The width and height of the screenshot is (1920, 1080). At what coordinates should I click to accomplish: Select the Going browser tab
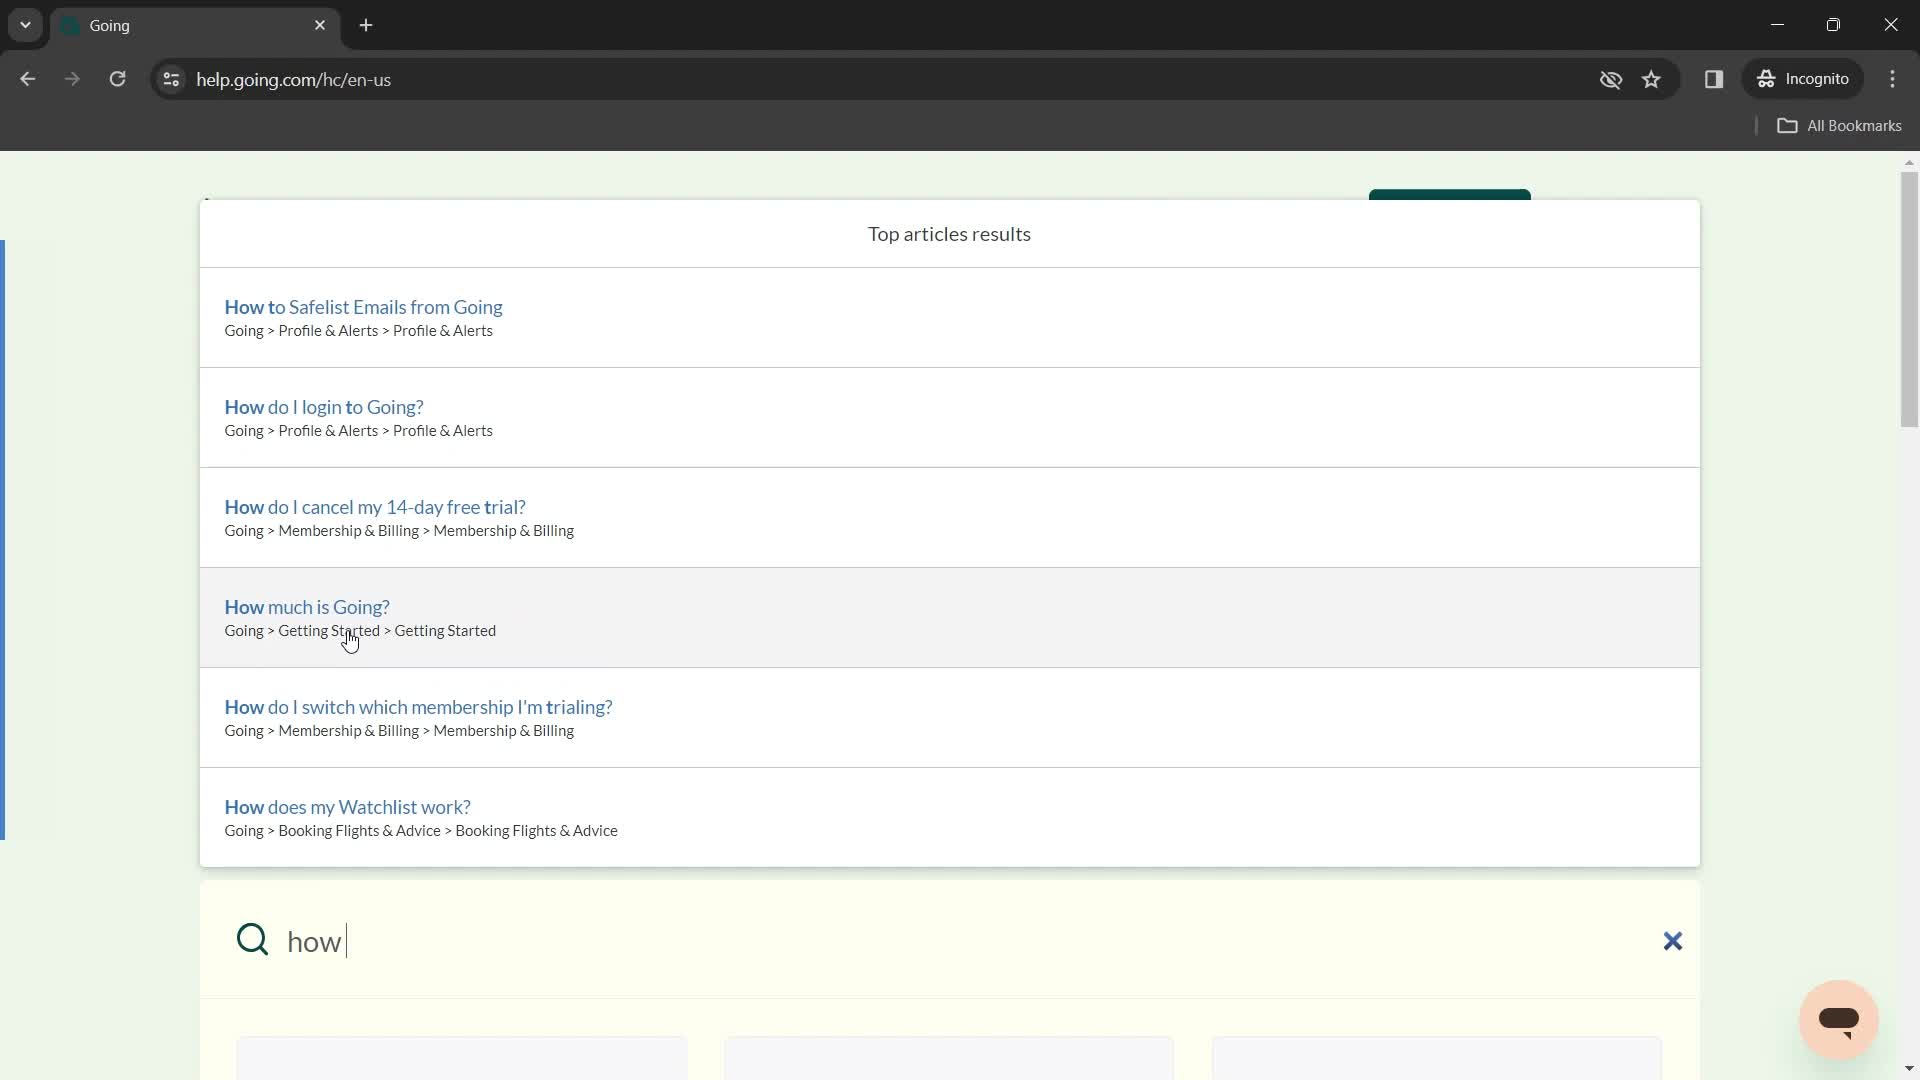point(195,26)
